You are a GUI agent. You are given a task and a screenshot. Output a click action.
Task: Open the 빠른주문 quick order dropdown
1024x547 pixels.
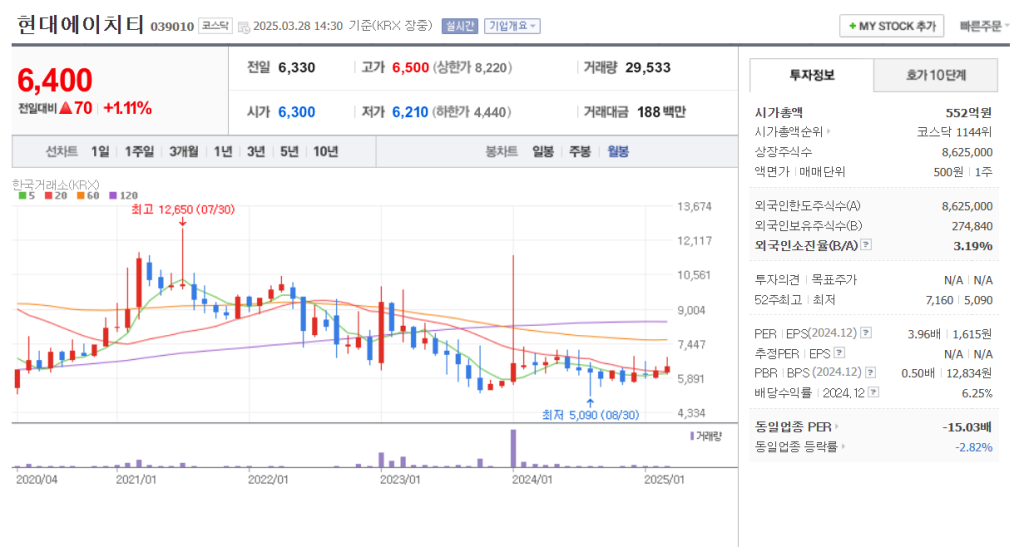[x=984, y=26]
